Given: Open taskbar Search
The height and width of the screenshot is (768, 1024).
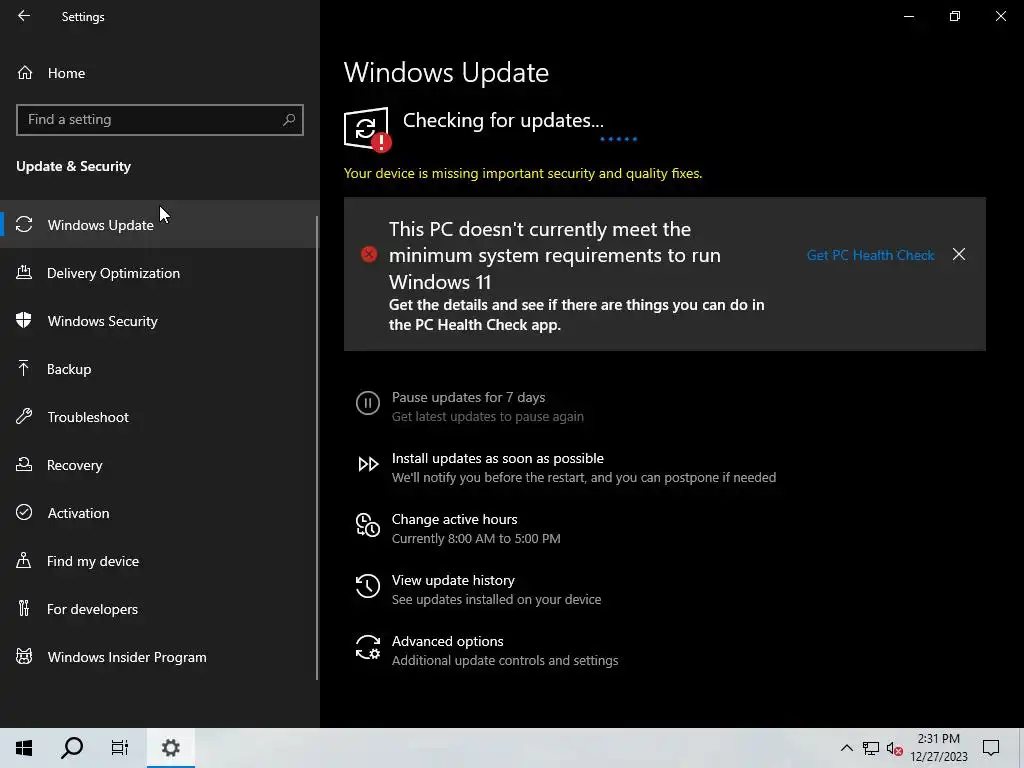Looking at the screenshot, I should 72,748.
